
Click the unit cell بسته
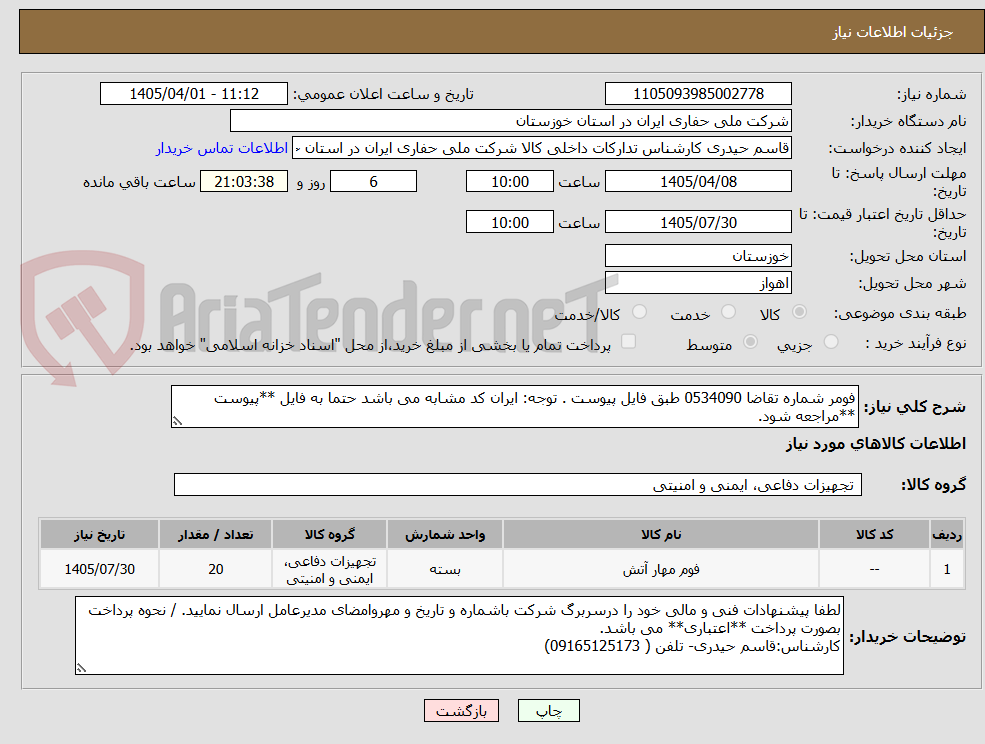click(445, 569)
